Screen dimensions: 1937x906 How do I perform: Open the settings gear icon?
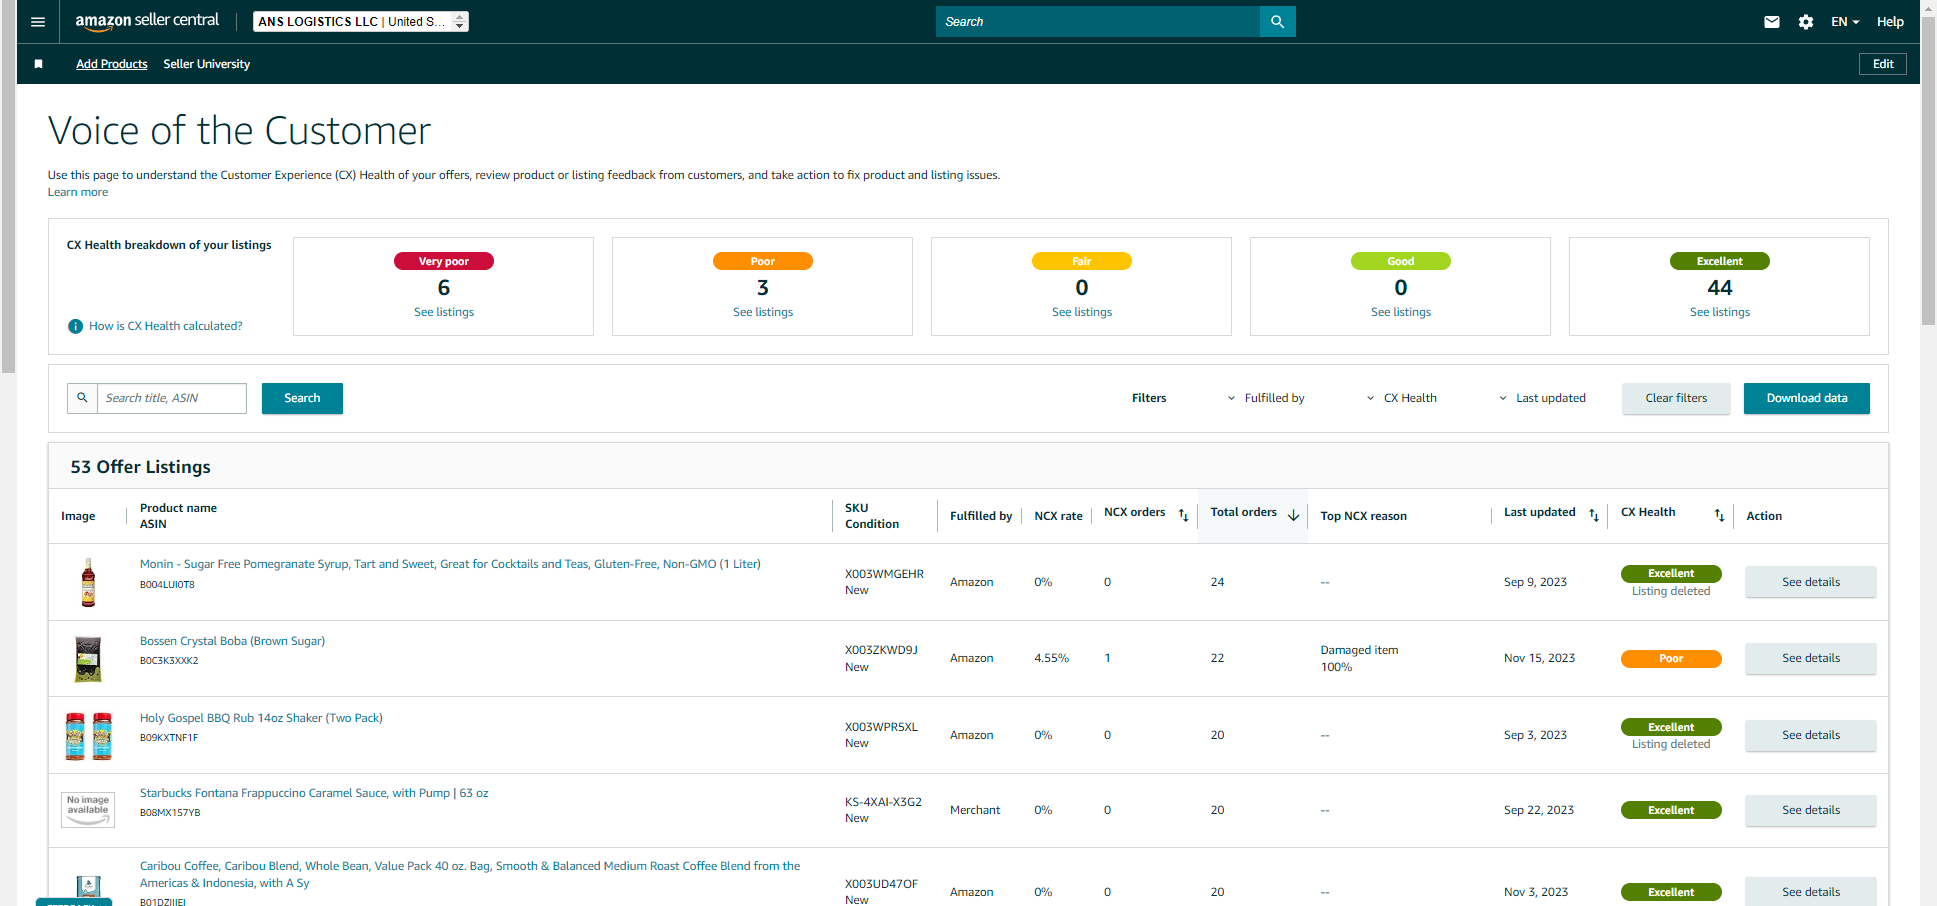tap(1806, 22)
